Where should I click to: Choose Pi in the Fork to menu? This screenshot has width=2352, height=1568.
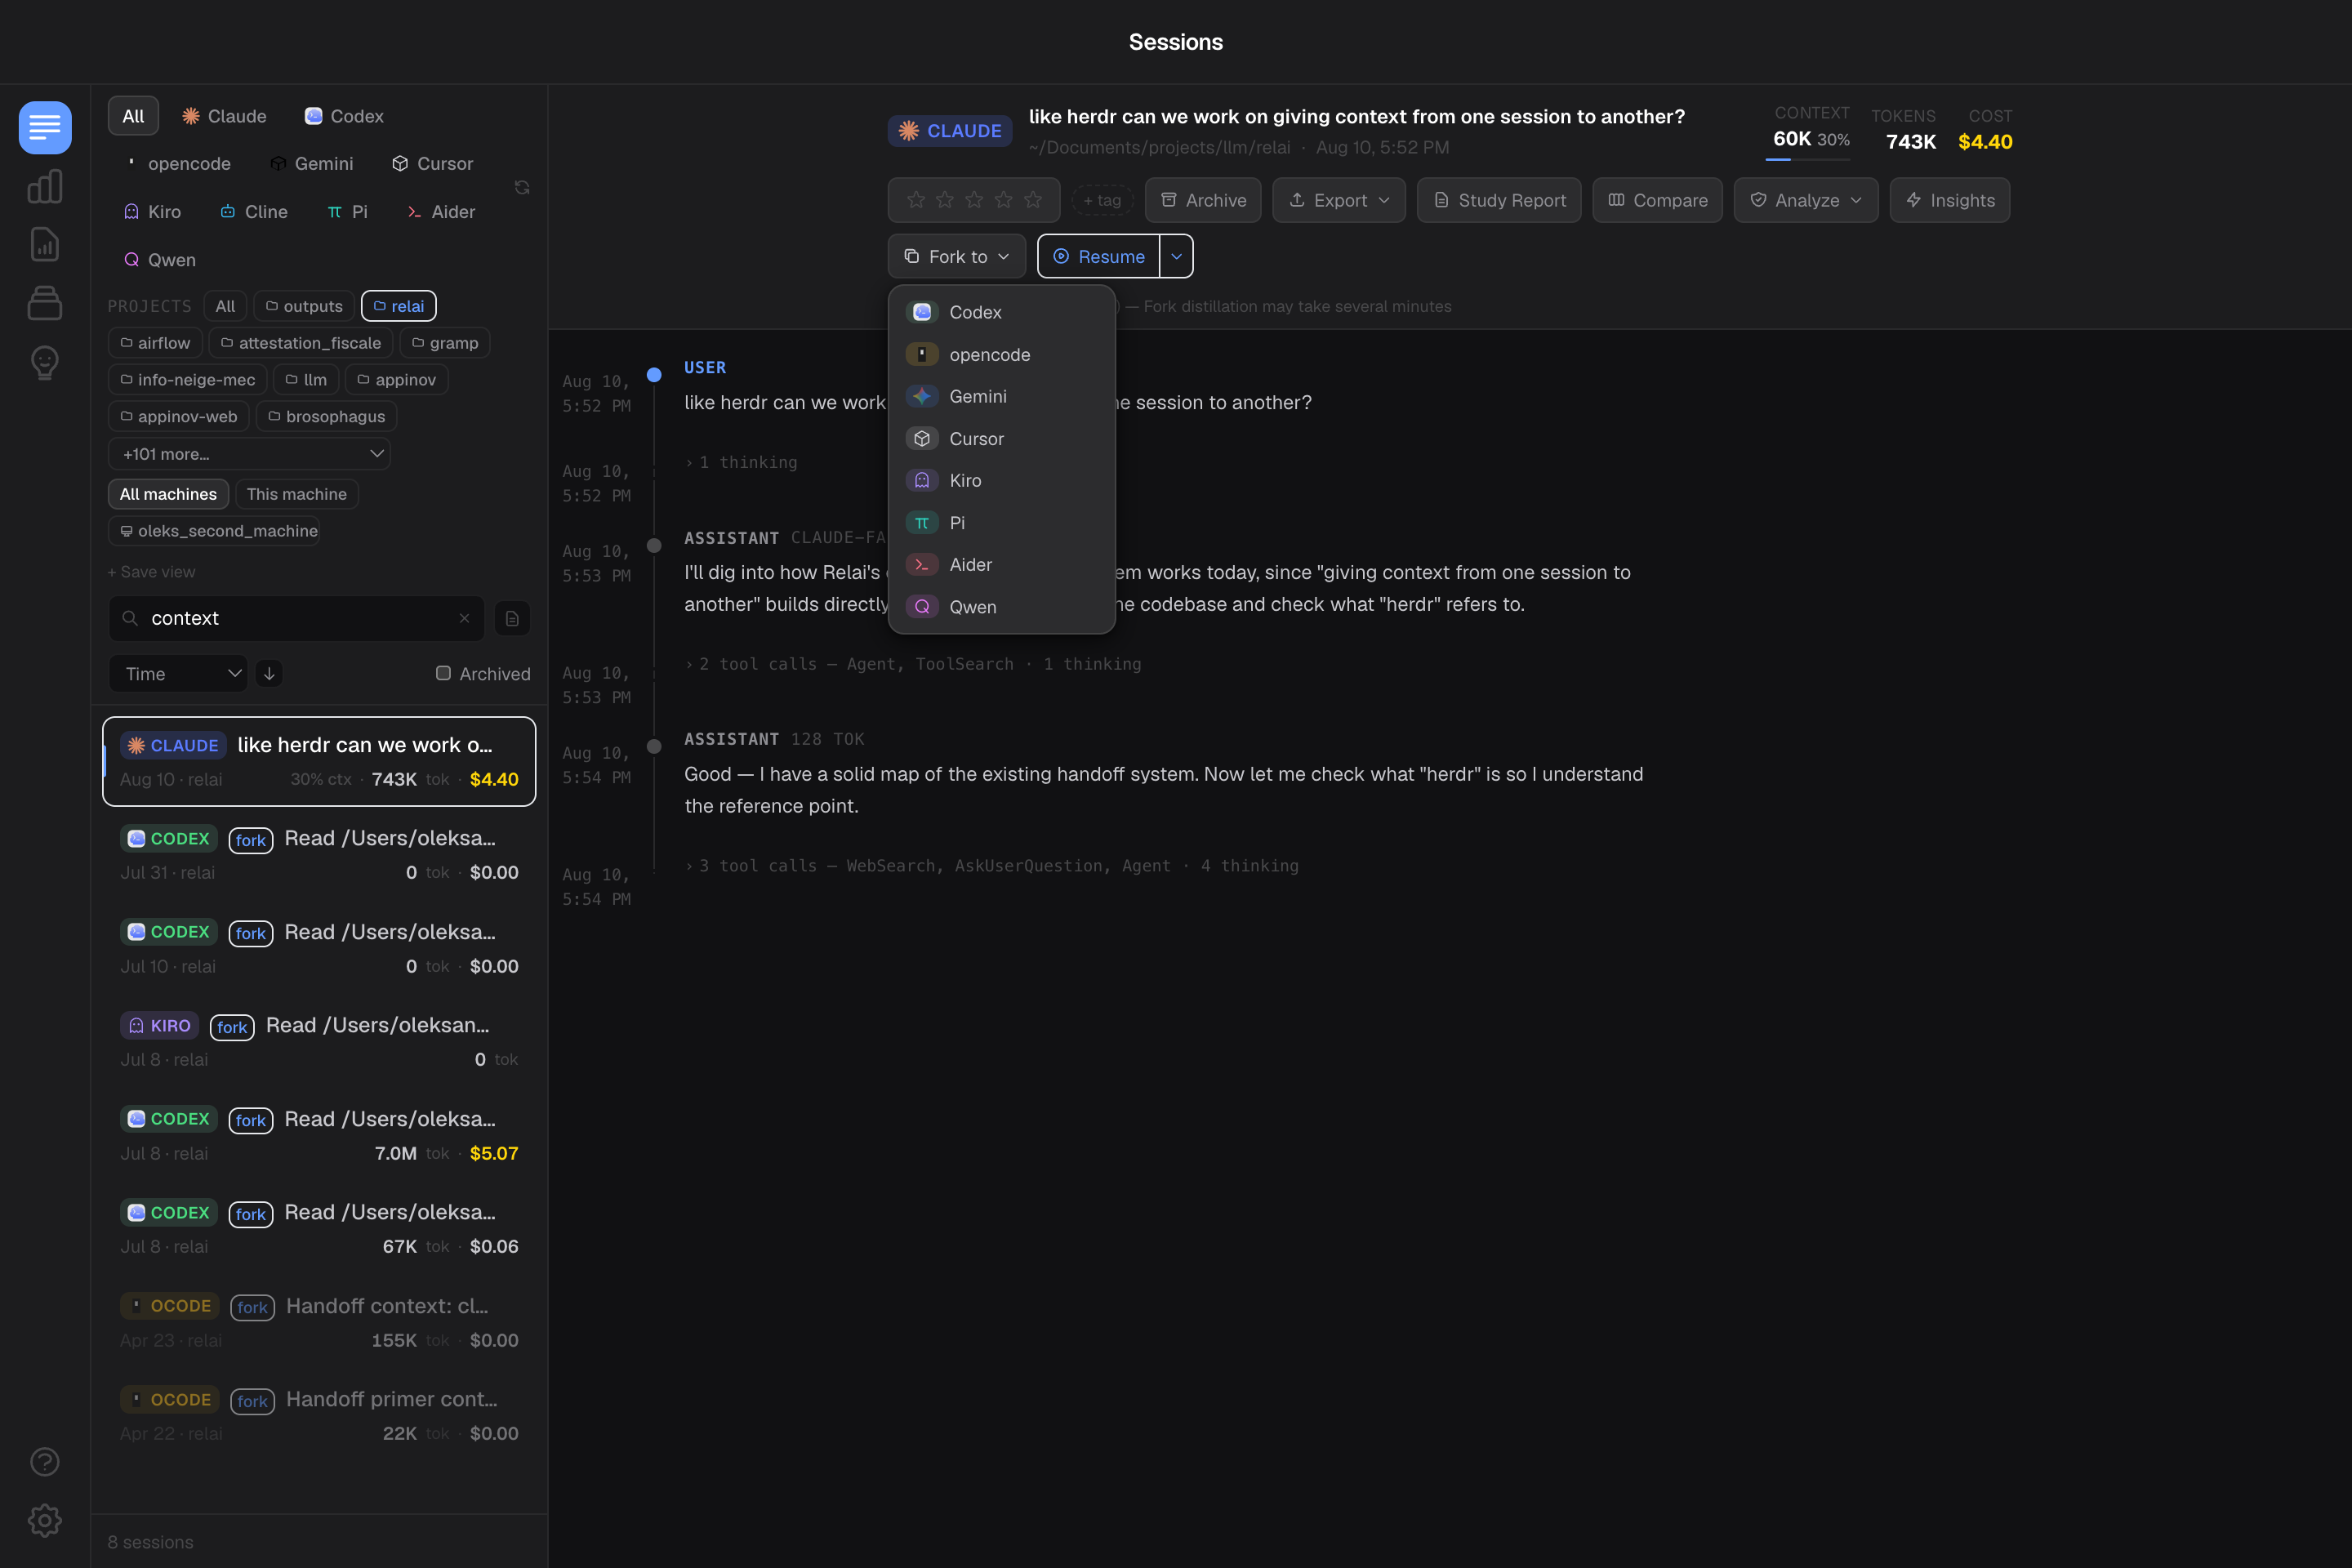pos(1002,523)
